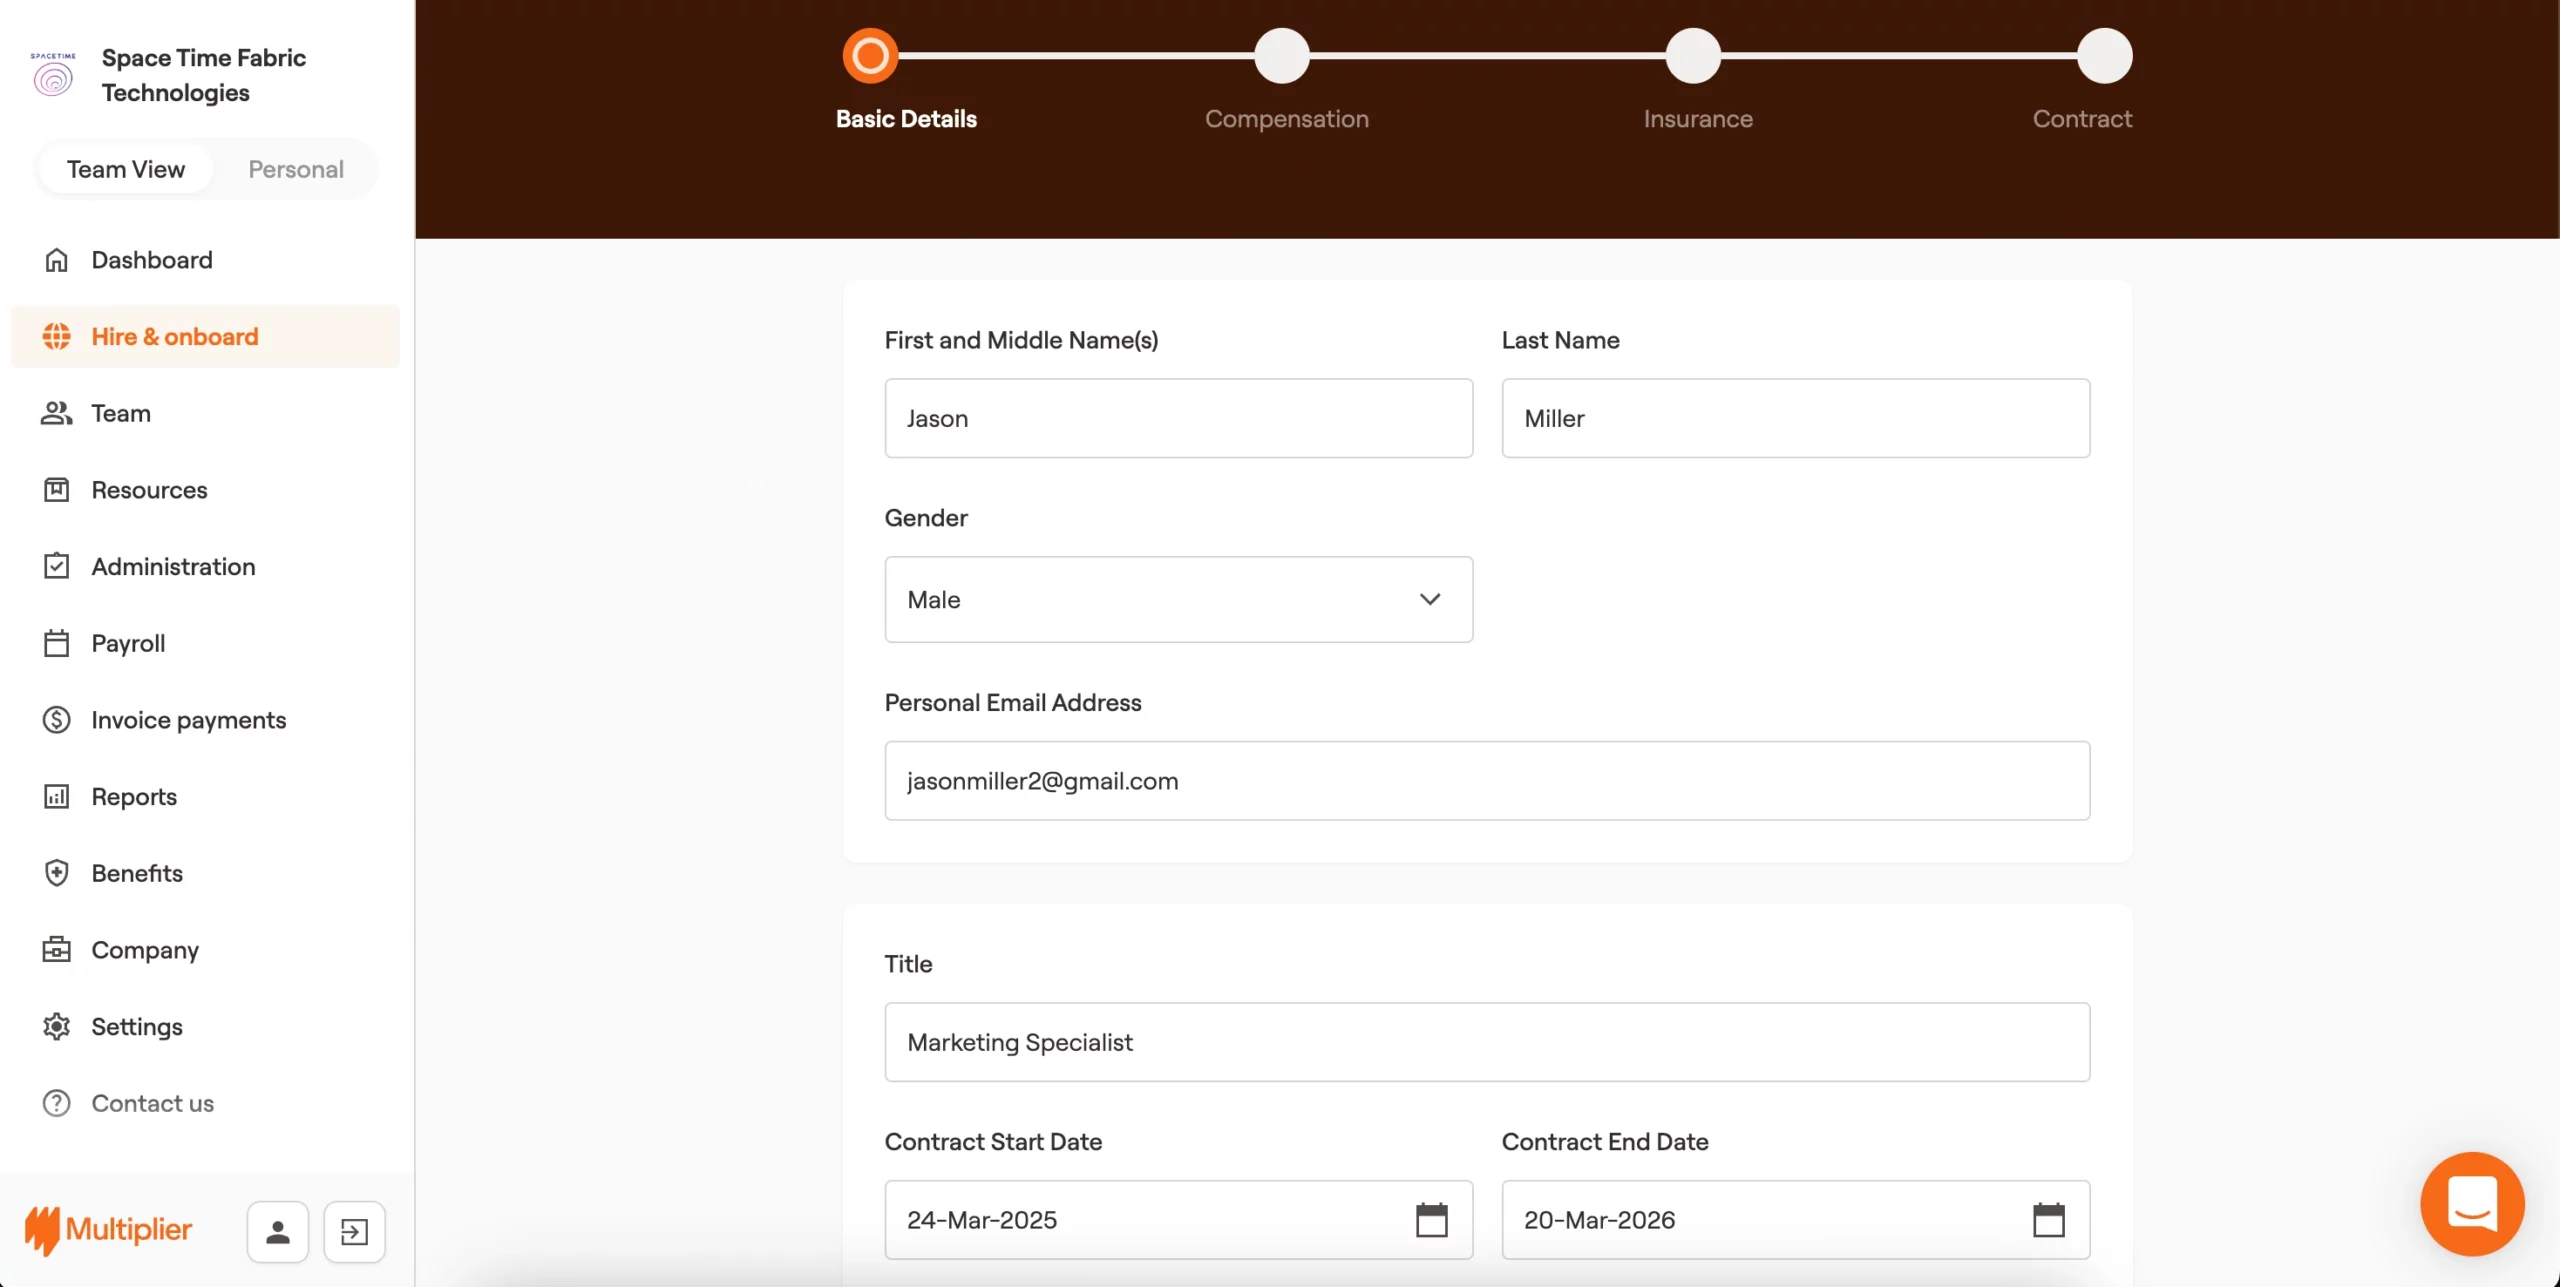The image size is (2560, 1287).
Task: Click the Resources bookmark icon
Action: coord(57,490)
